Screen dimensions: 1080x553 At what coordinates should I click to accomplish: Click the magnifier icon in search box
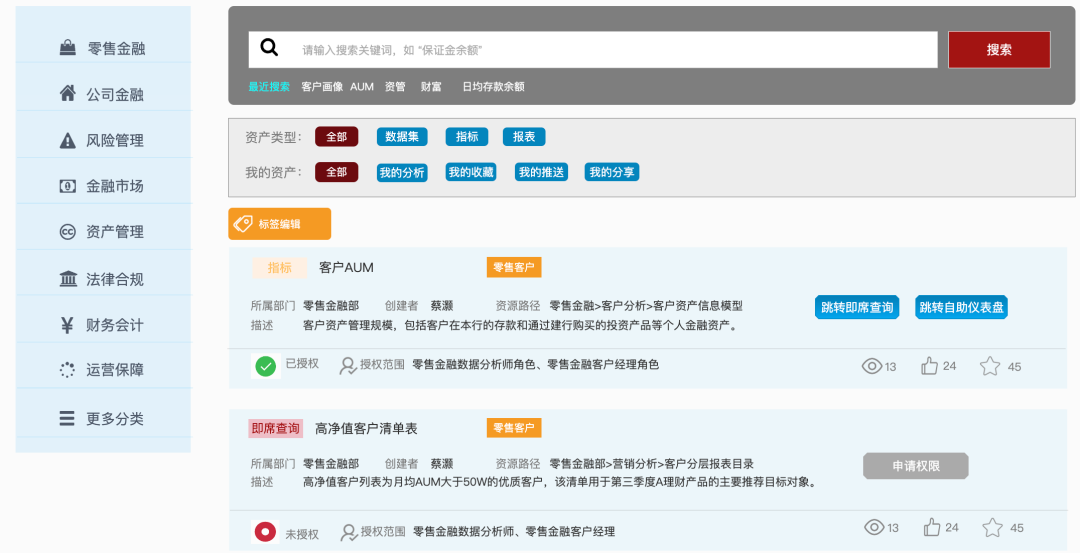pyautogui.click(x=269, y=48)
